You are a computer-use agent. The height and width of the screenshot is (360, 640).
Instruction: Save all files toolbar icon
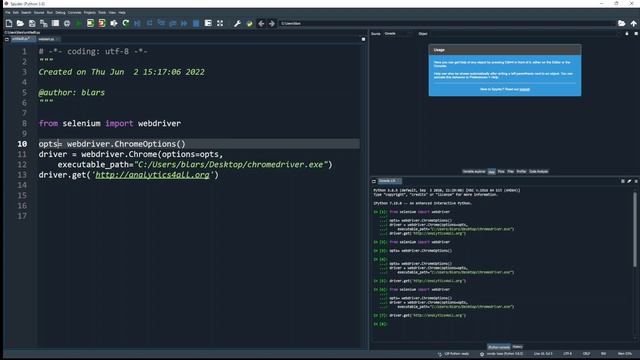[43, 23]
